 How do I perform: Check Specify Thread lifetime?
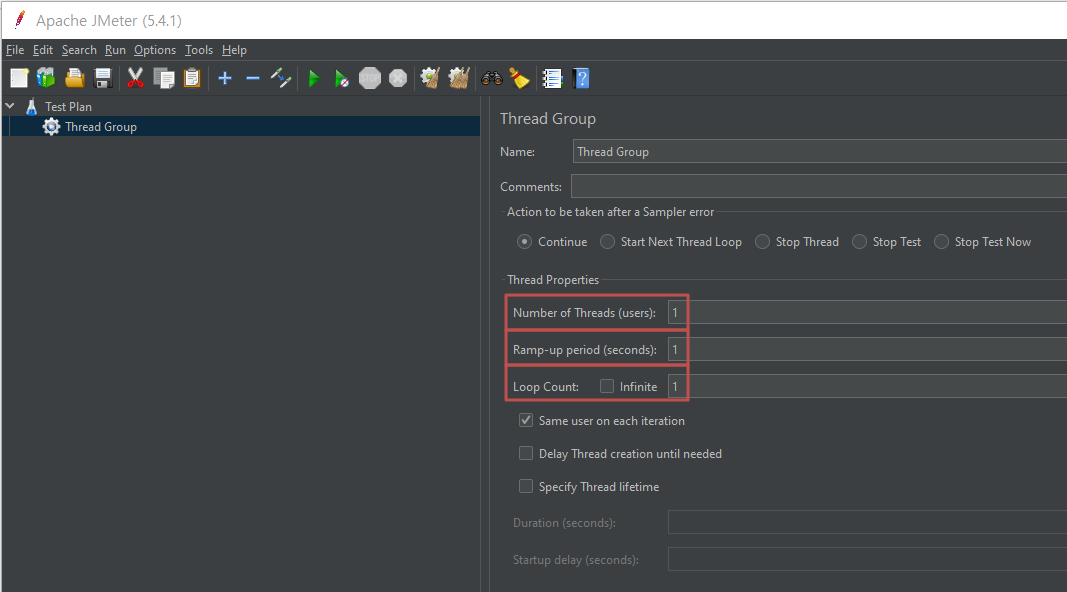(526, 486)
